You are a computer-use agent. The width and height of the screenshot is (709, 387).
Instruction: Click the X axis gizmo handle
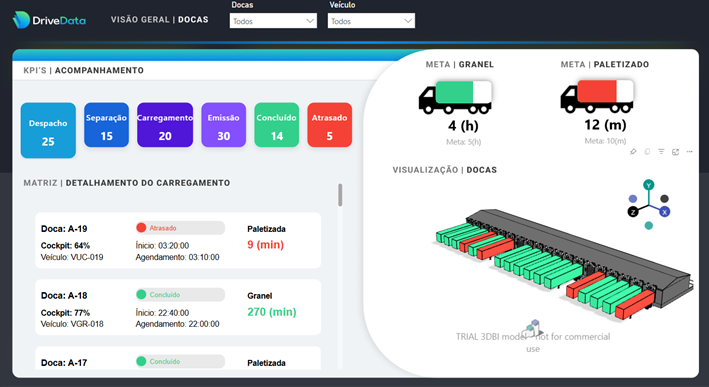(664, 212)
